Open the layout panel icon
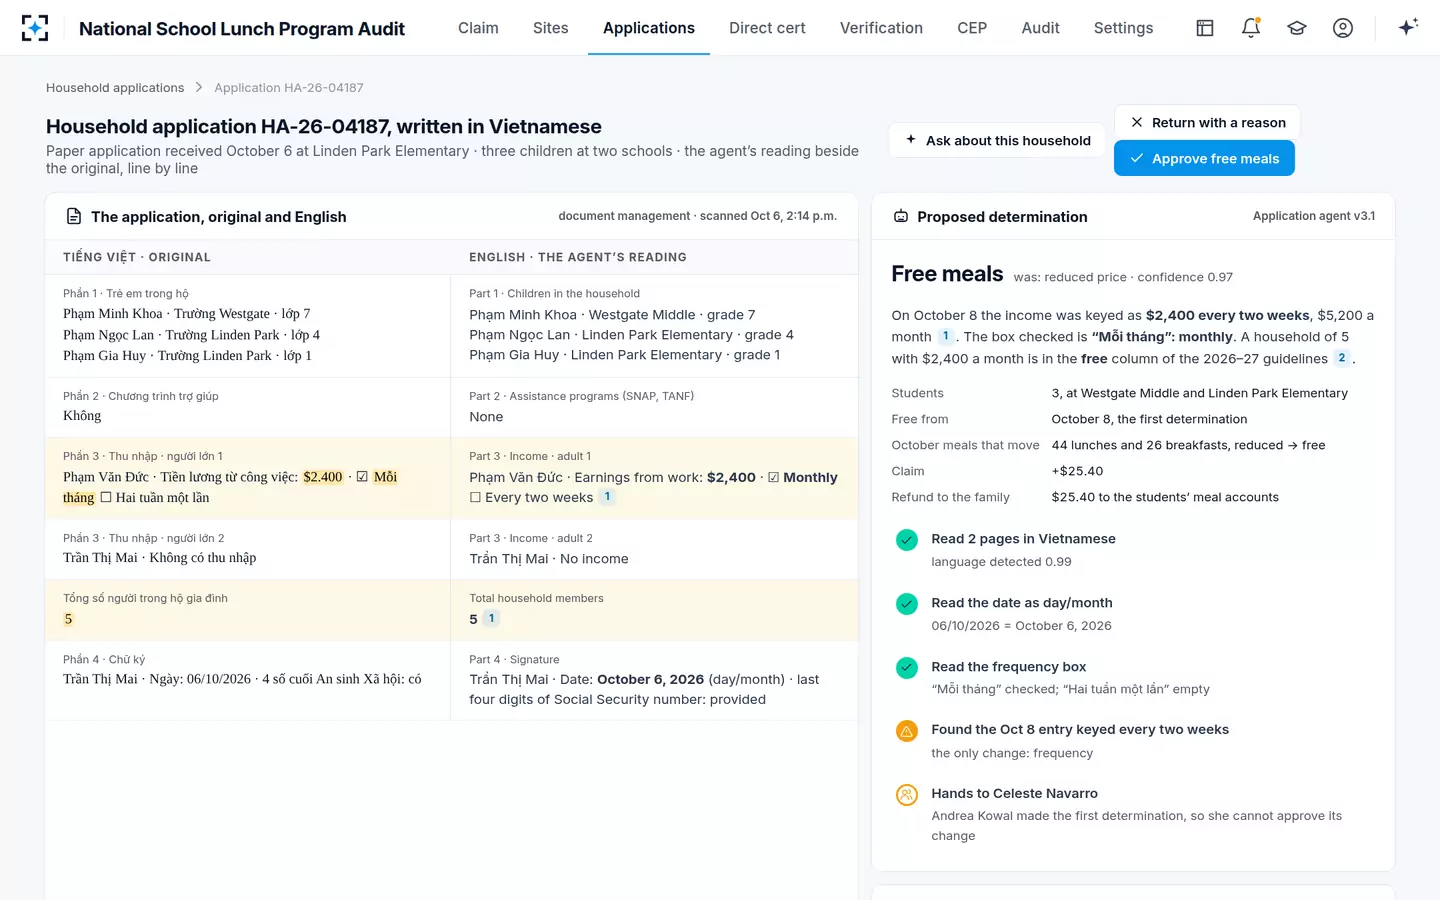This screenshot has height=900, width=1440. point(1205,28)
